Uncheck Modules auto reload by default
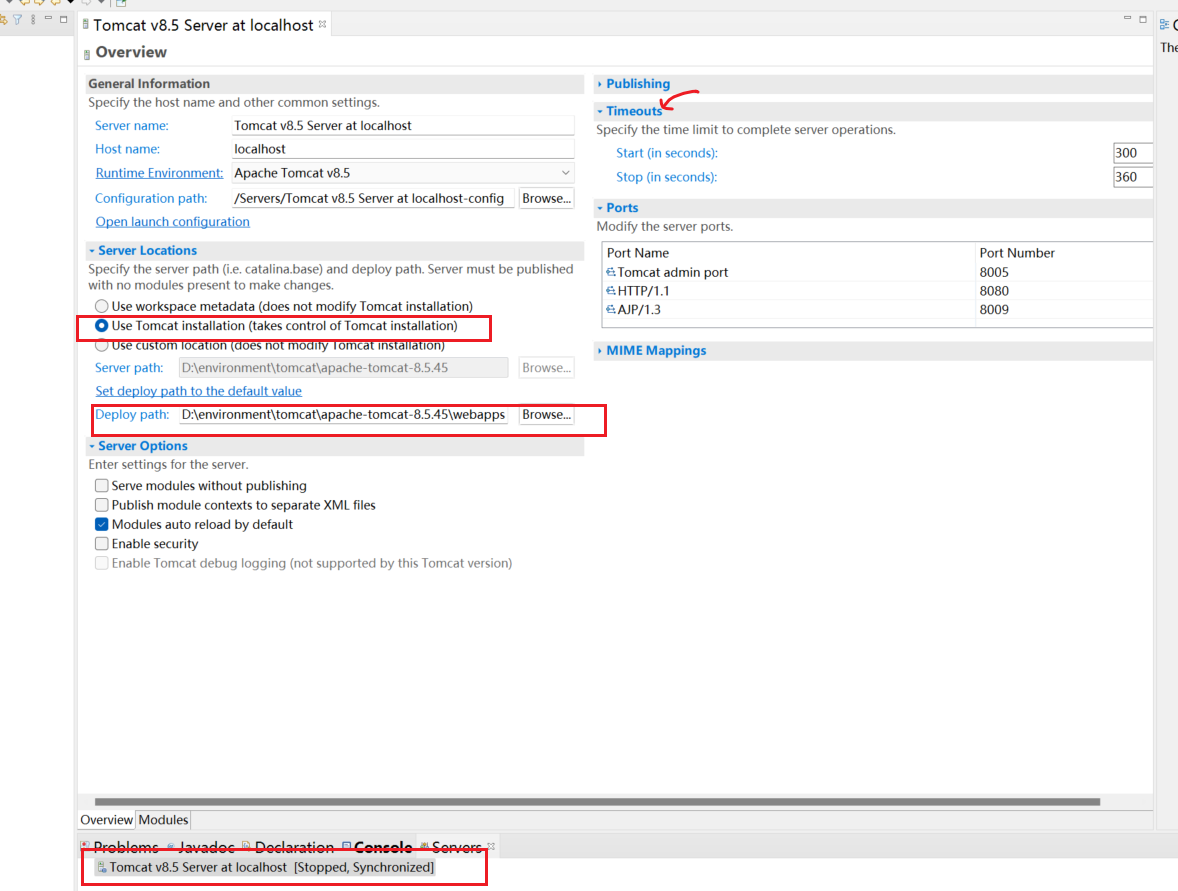Screen dimensions: 1178x891 tap(101, 524)
